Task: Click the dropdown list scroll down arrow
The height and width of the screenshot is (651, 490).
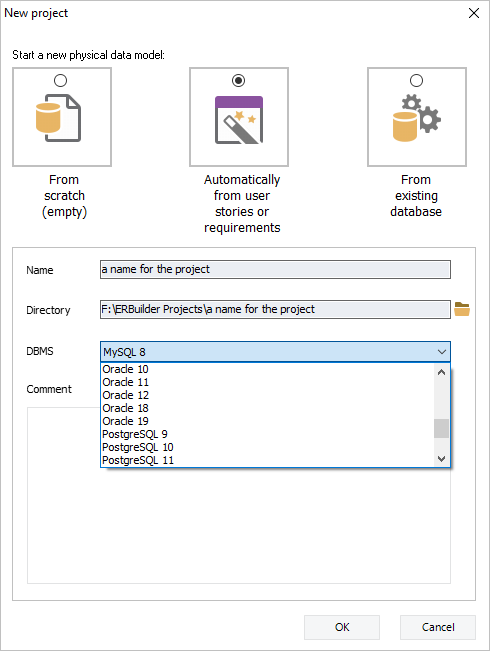Action: [441, 458]
